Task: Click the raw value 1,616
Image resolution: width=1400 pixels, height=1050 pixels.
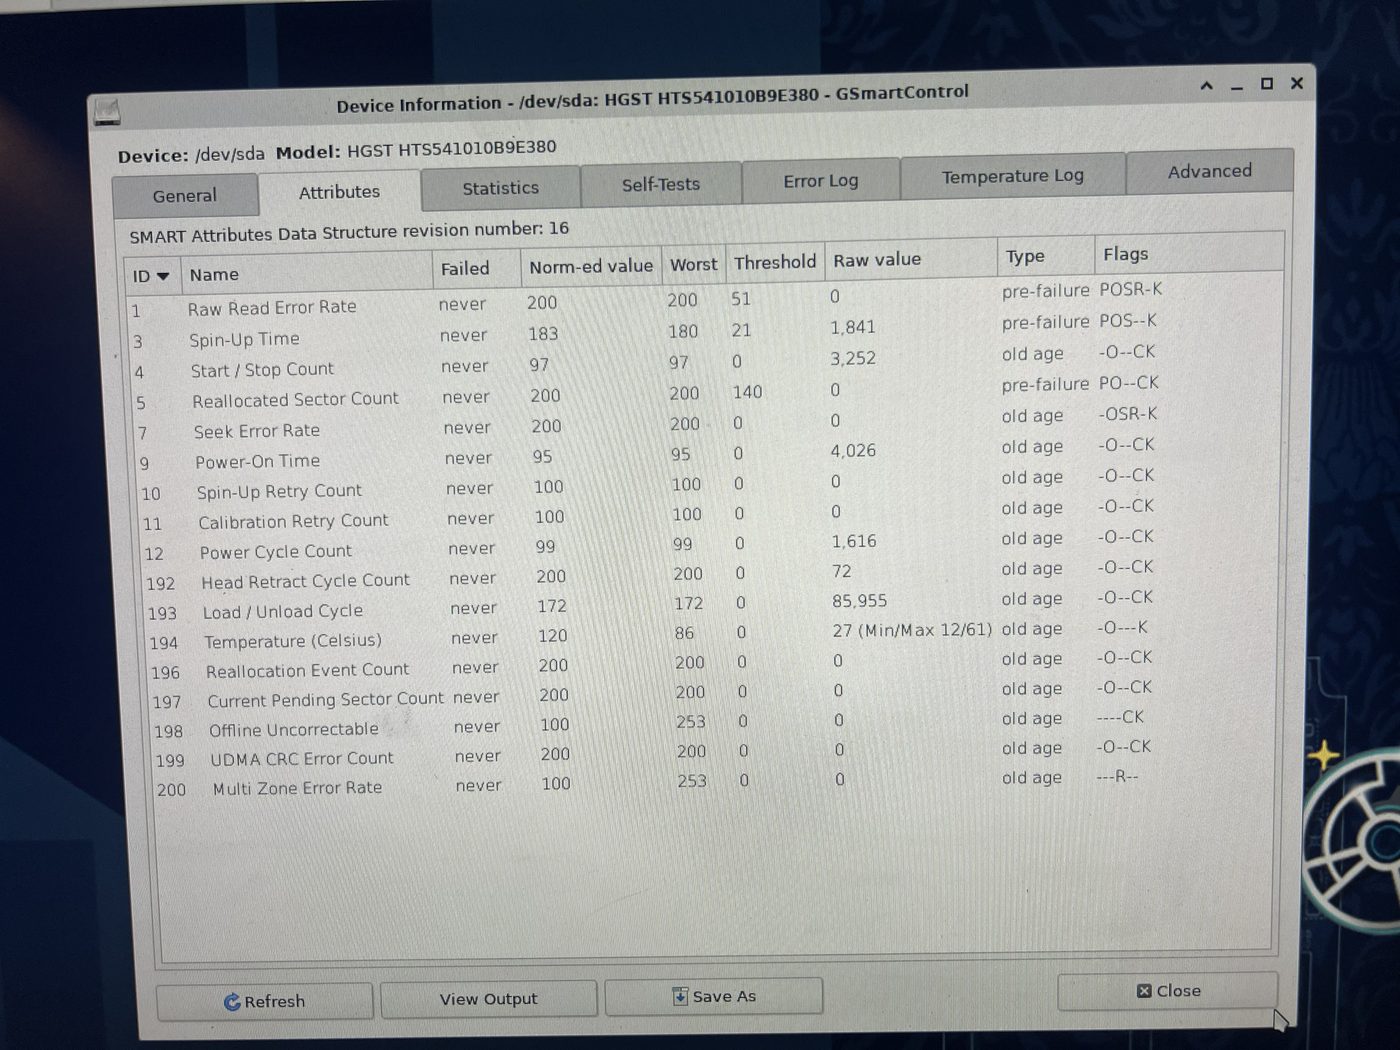Action: 854,541
